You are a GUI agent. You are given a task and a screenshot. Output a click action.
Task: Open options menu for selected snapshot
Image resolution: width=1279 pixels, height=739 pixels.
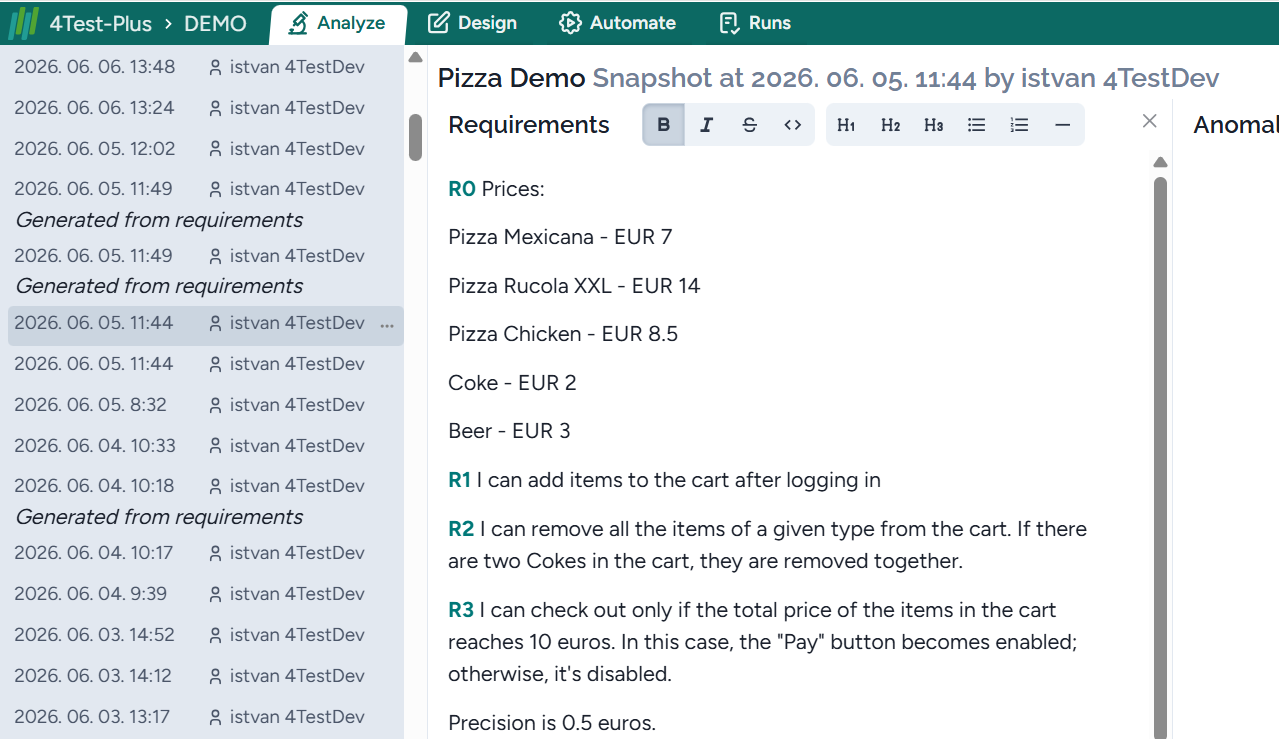click(387, 325)
